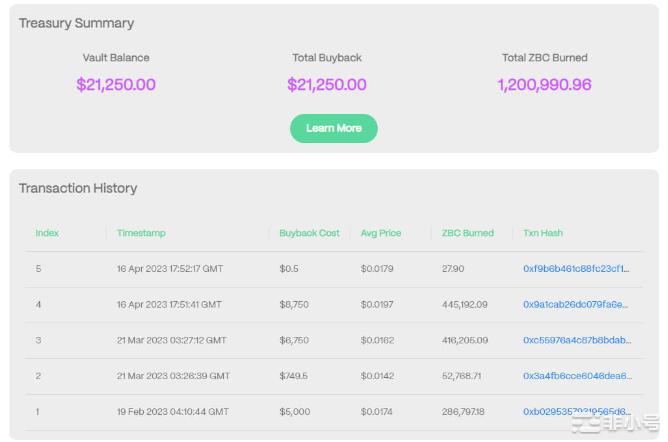The width and height of the screenshot is (668, 442).
Task: Open transaction hash 0x9a1cab26dc079fa6e
Action: (x=575, y=304)
